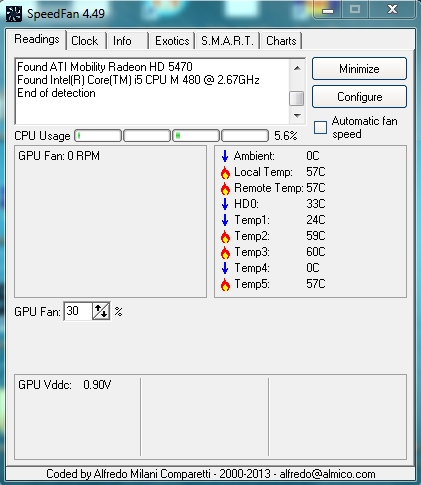Screen dimensions: 421x485
Task: Click the Temp3 60C value
Action: coord(316,252)
